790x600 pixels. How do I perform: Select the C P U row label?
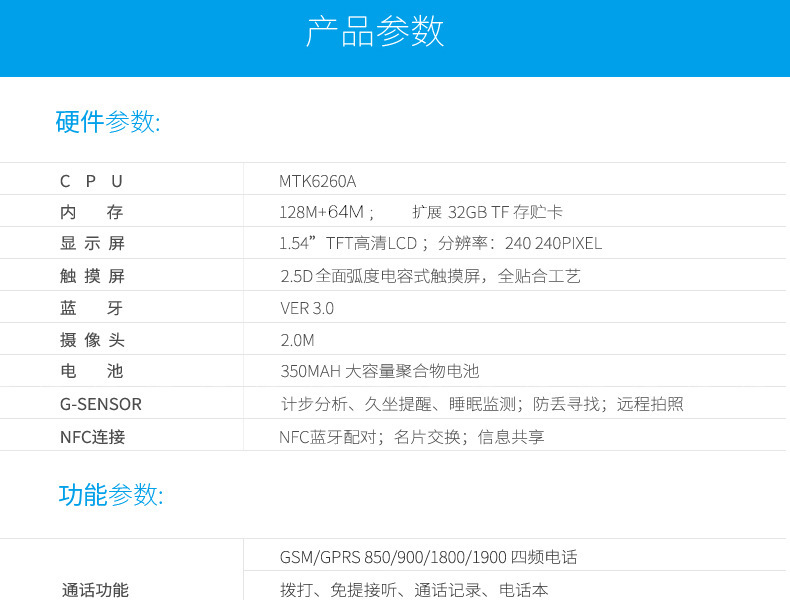pyautogui.click(x=91, y=181)
